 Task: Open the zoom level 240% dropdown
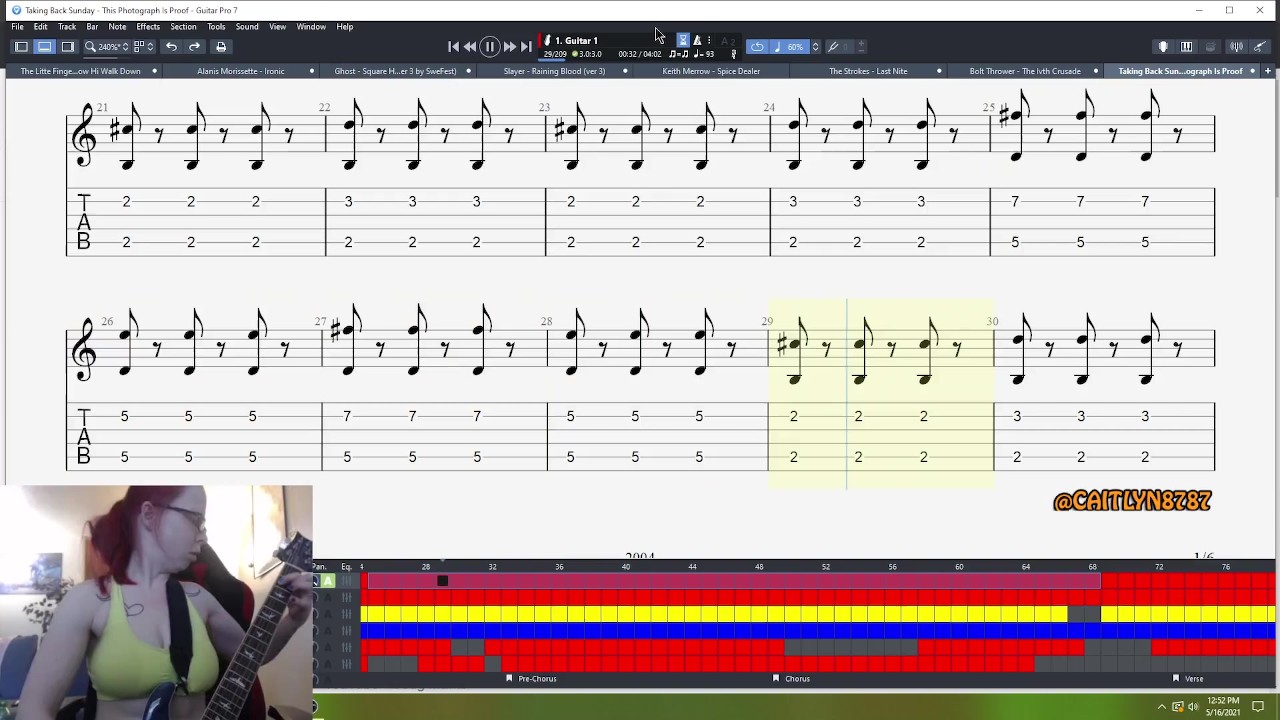pos(124,47)
